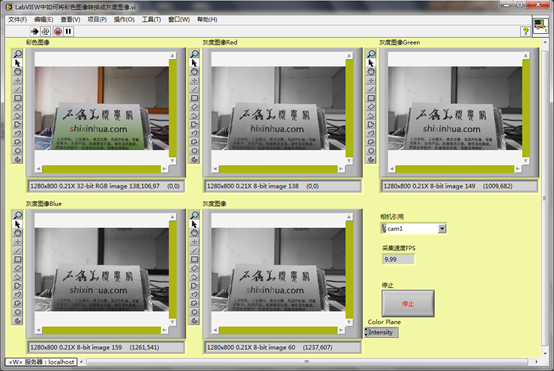The width and height of the screenshot is (554, 371).
Task: Select the zoom tool in the color image palette
Action: (18, 54)
